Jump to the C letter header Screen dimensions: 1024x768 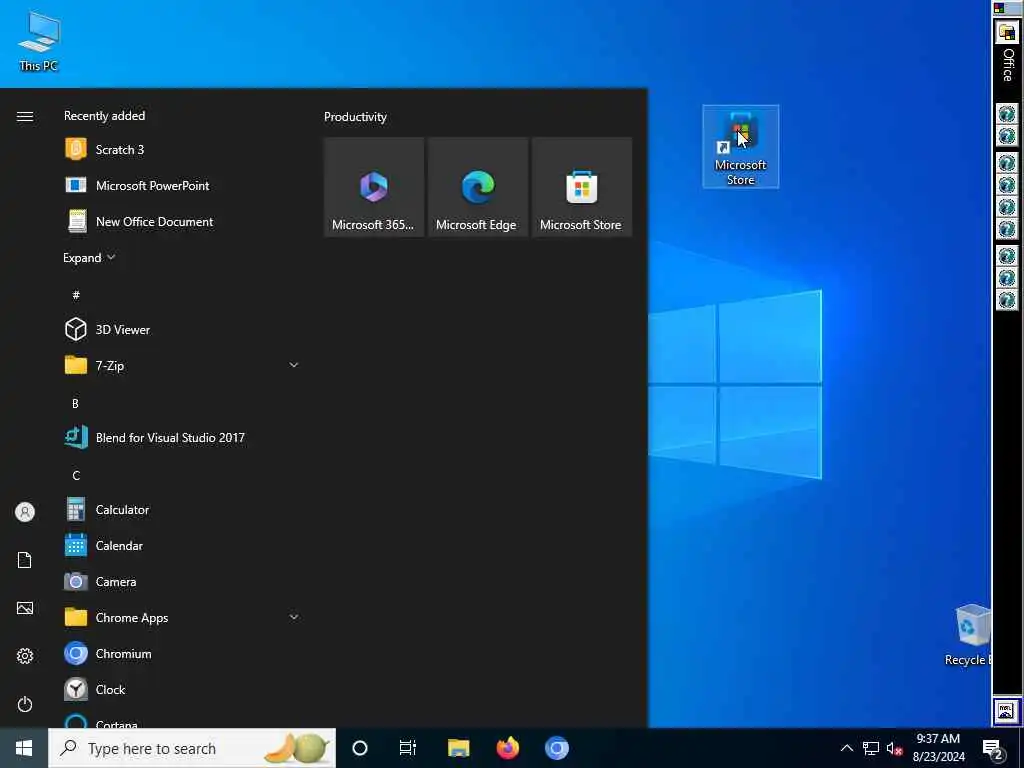point(76,475)
